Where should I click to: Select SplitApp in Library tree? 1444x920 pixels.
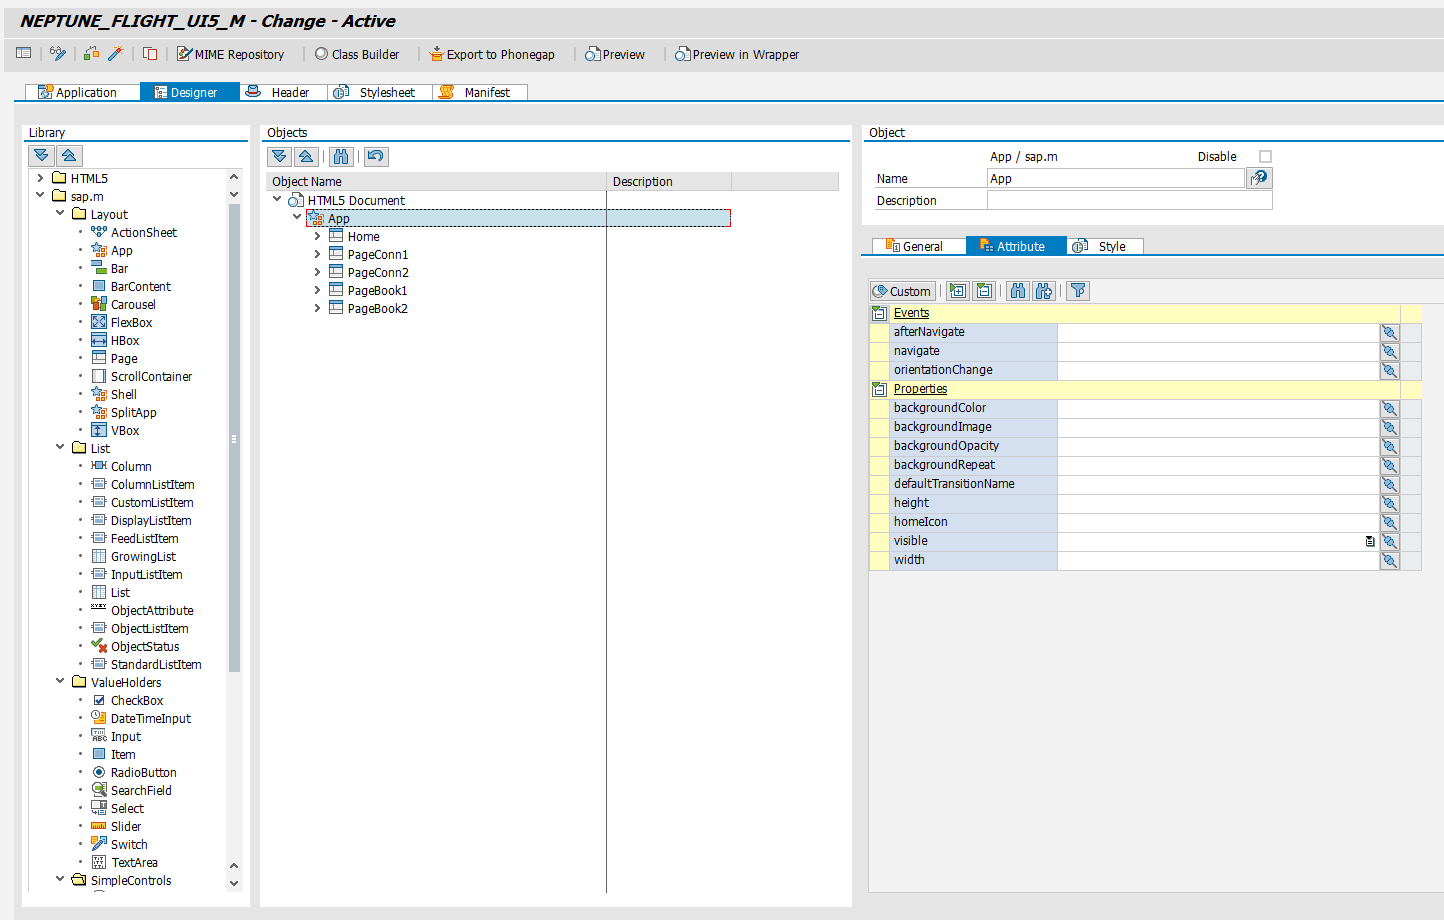133,412
